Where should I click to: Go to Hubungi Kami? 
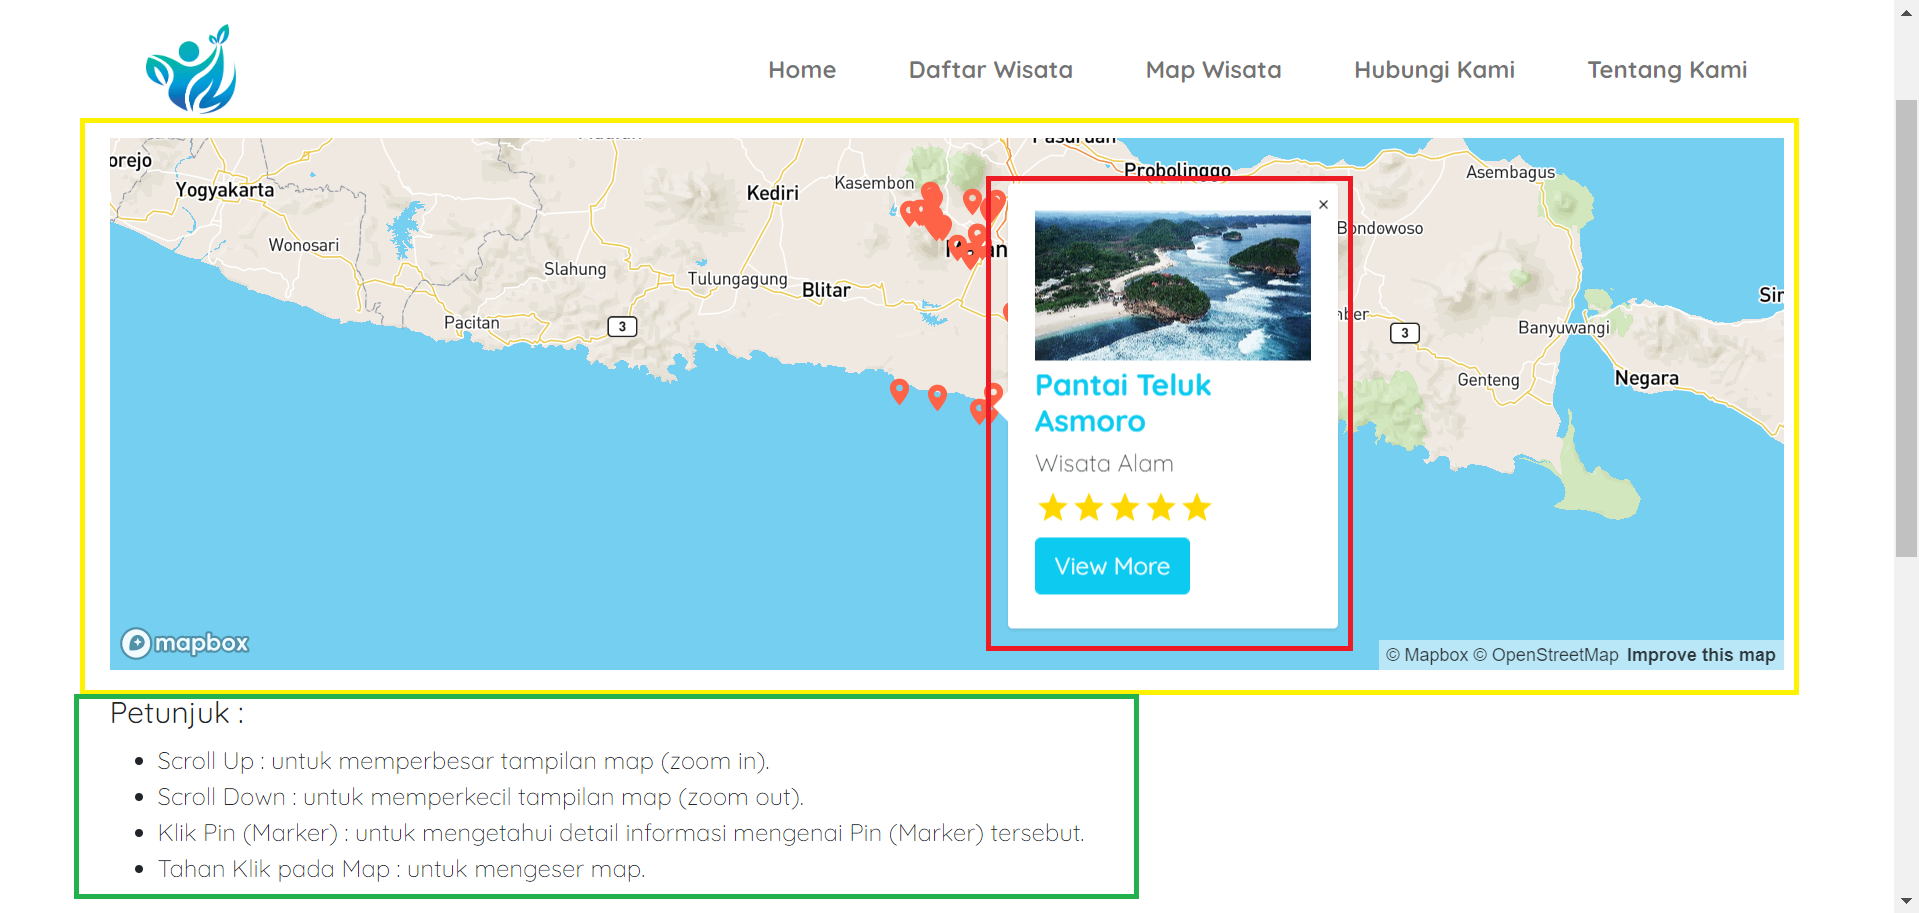[x=1434, y=70]
